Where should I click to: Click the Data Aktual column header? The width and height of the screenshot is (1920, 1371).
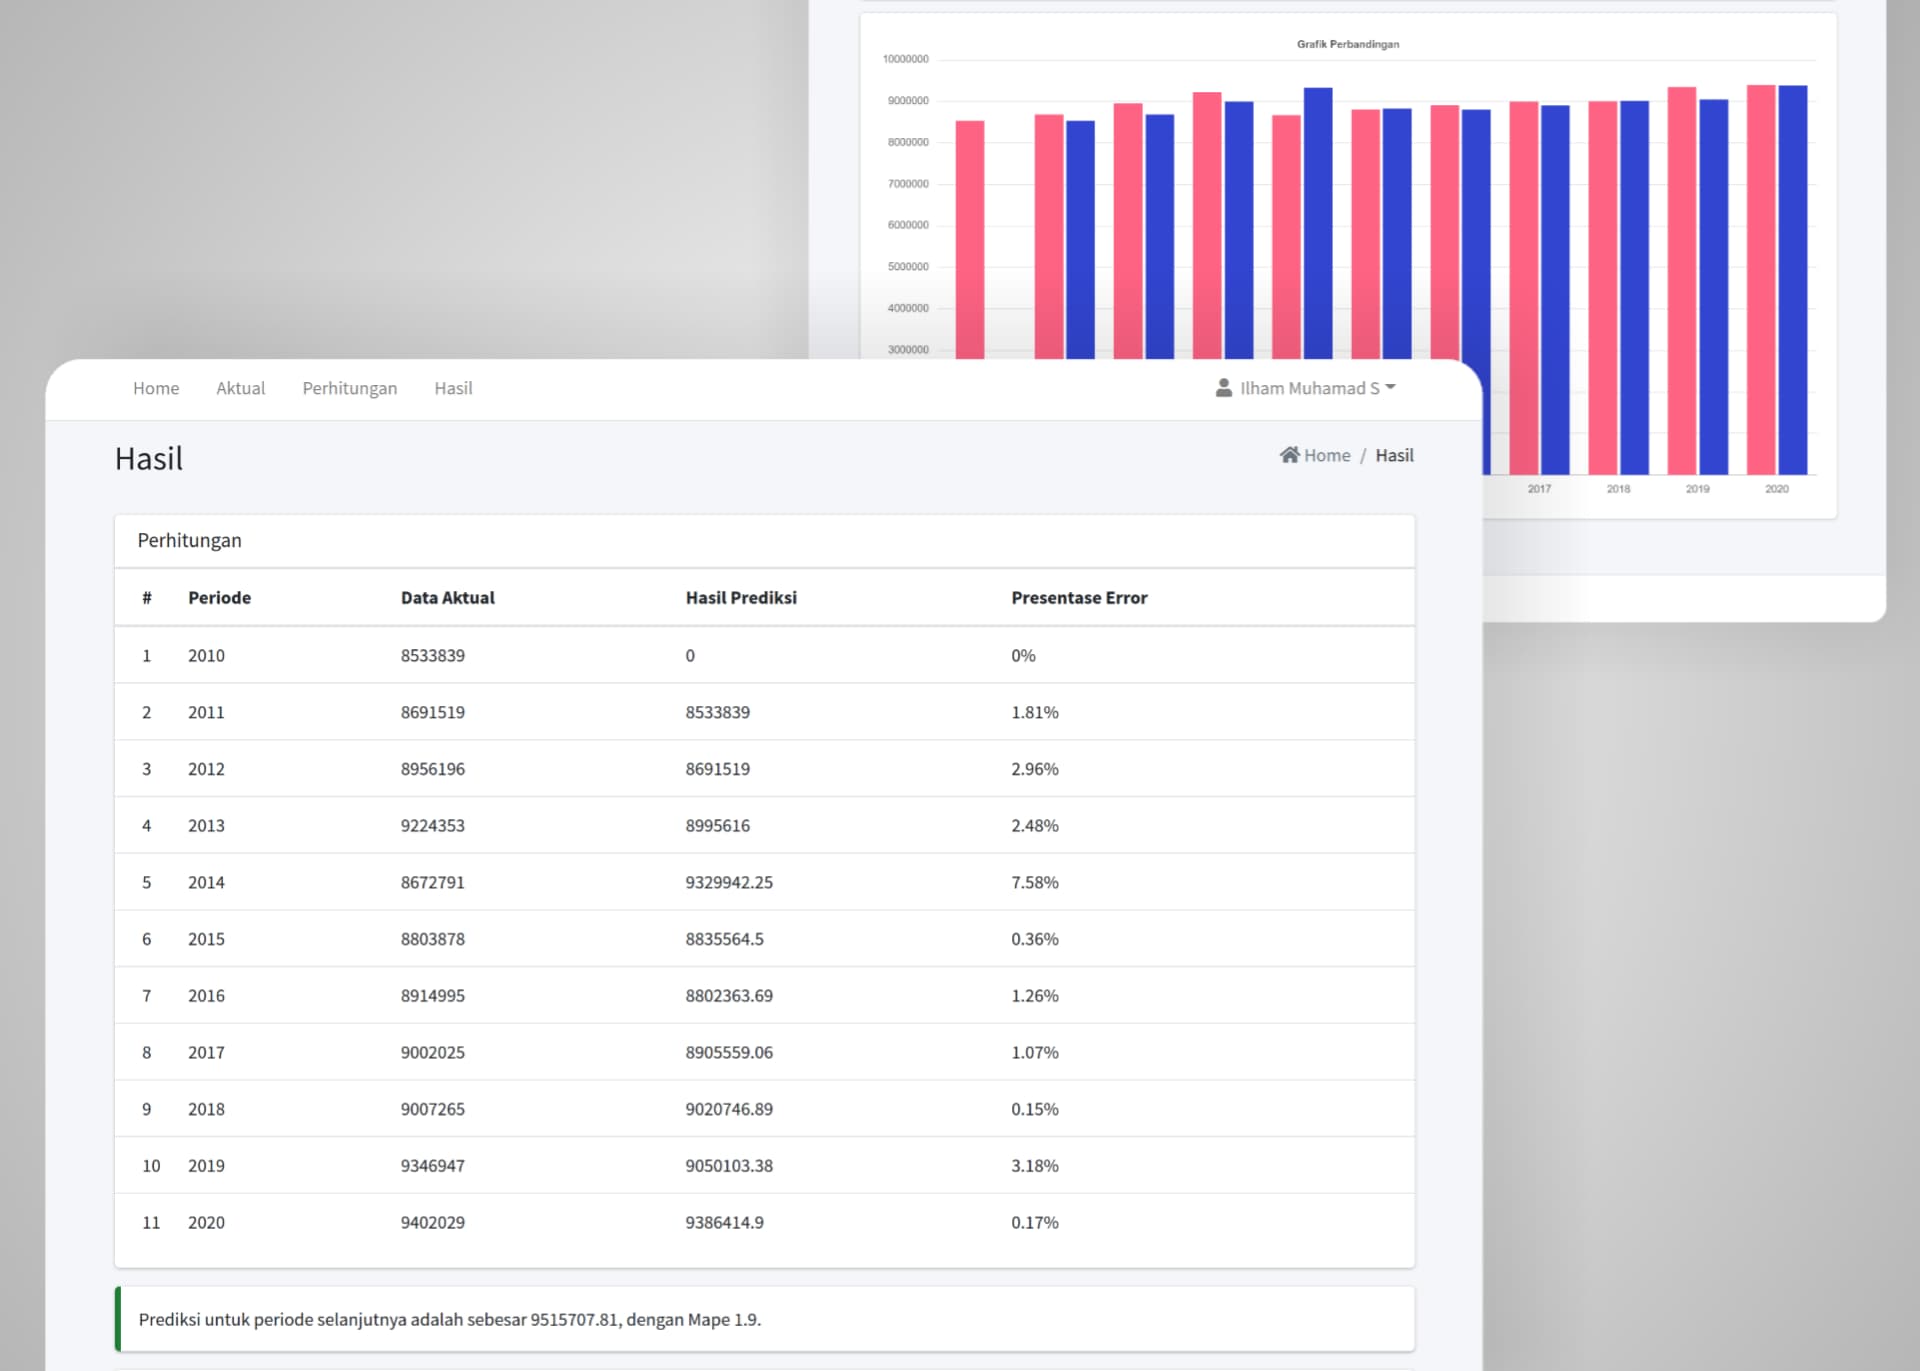click(447, 597)
